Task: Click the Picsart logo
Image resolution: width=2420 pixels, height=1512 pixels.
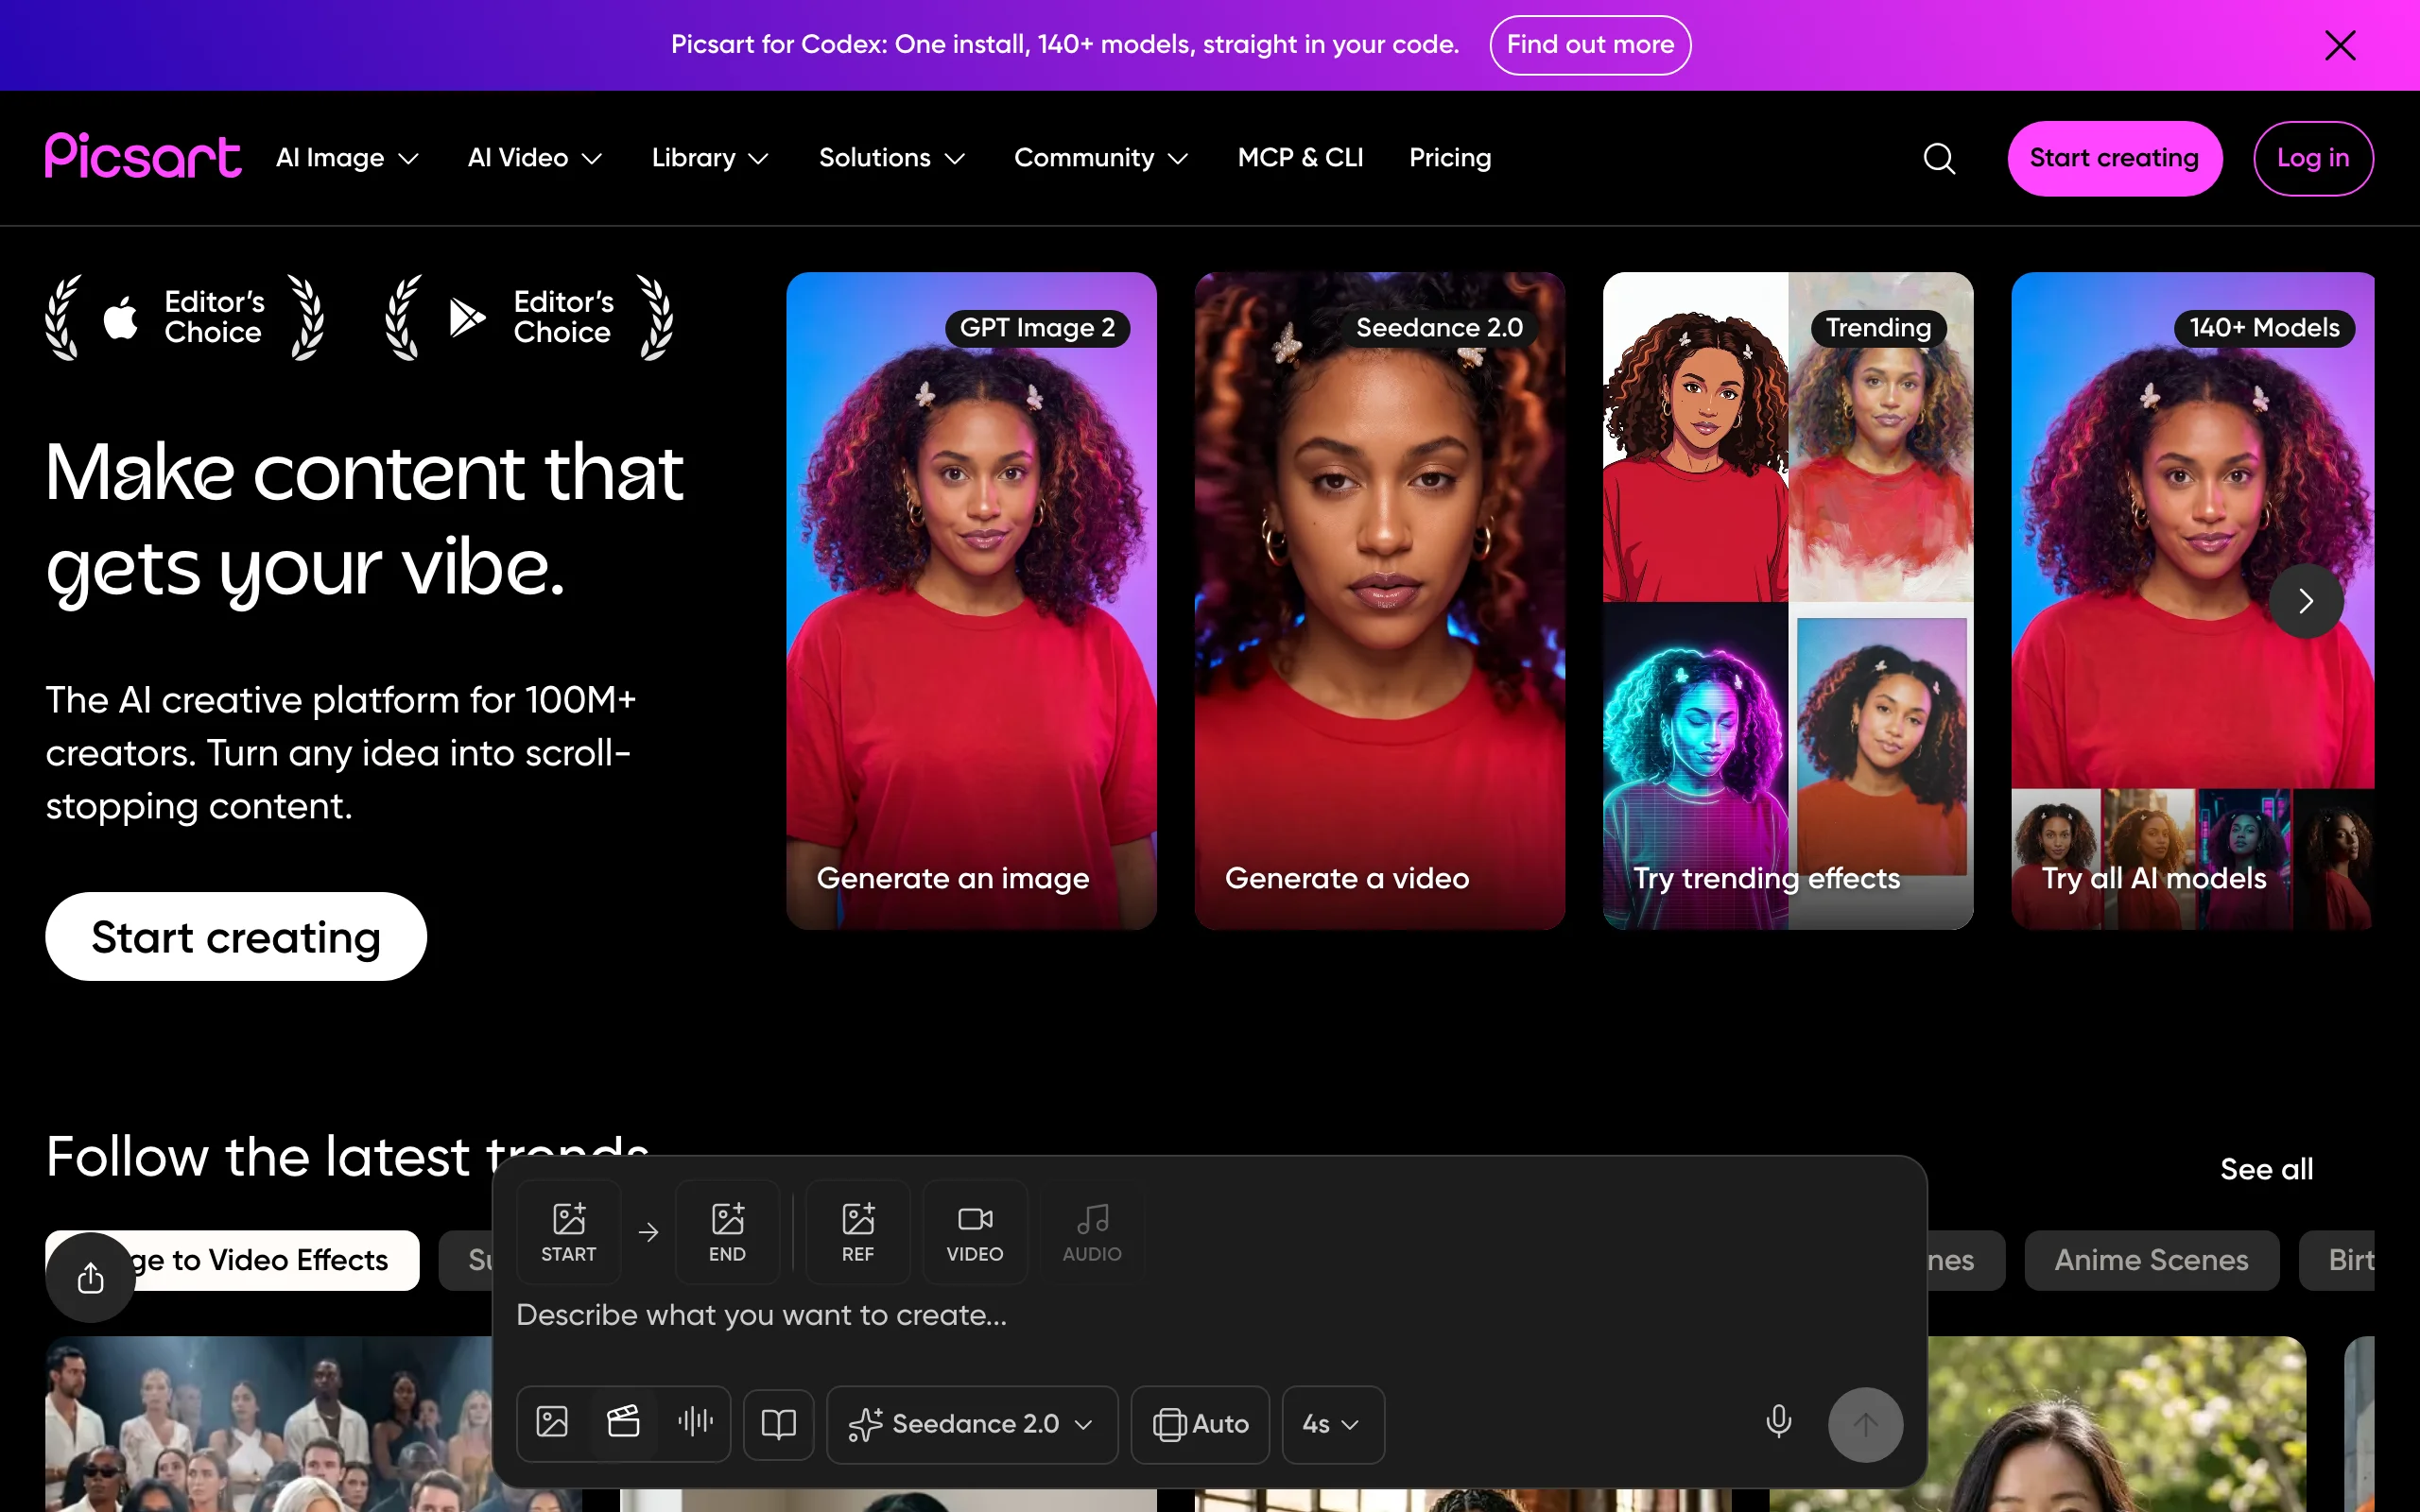Action: point(143,157)
